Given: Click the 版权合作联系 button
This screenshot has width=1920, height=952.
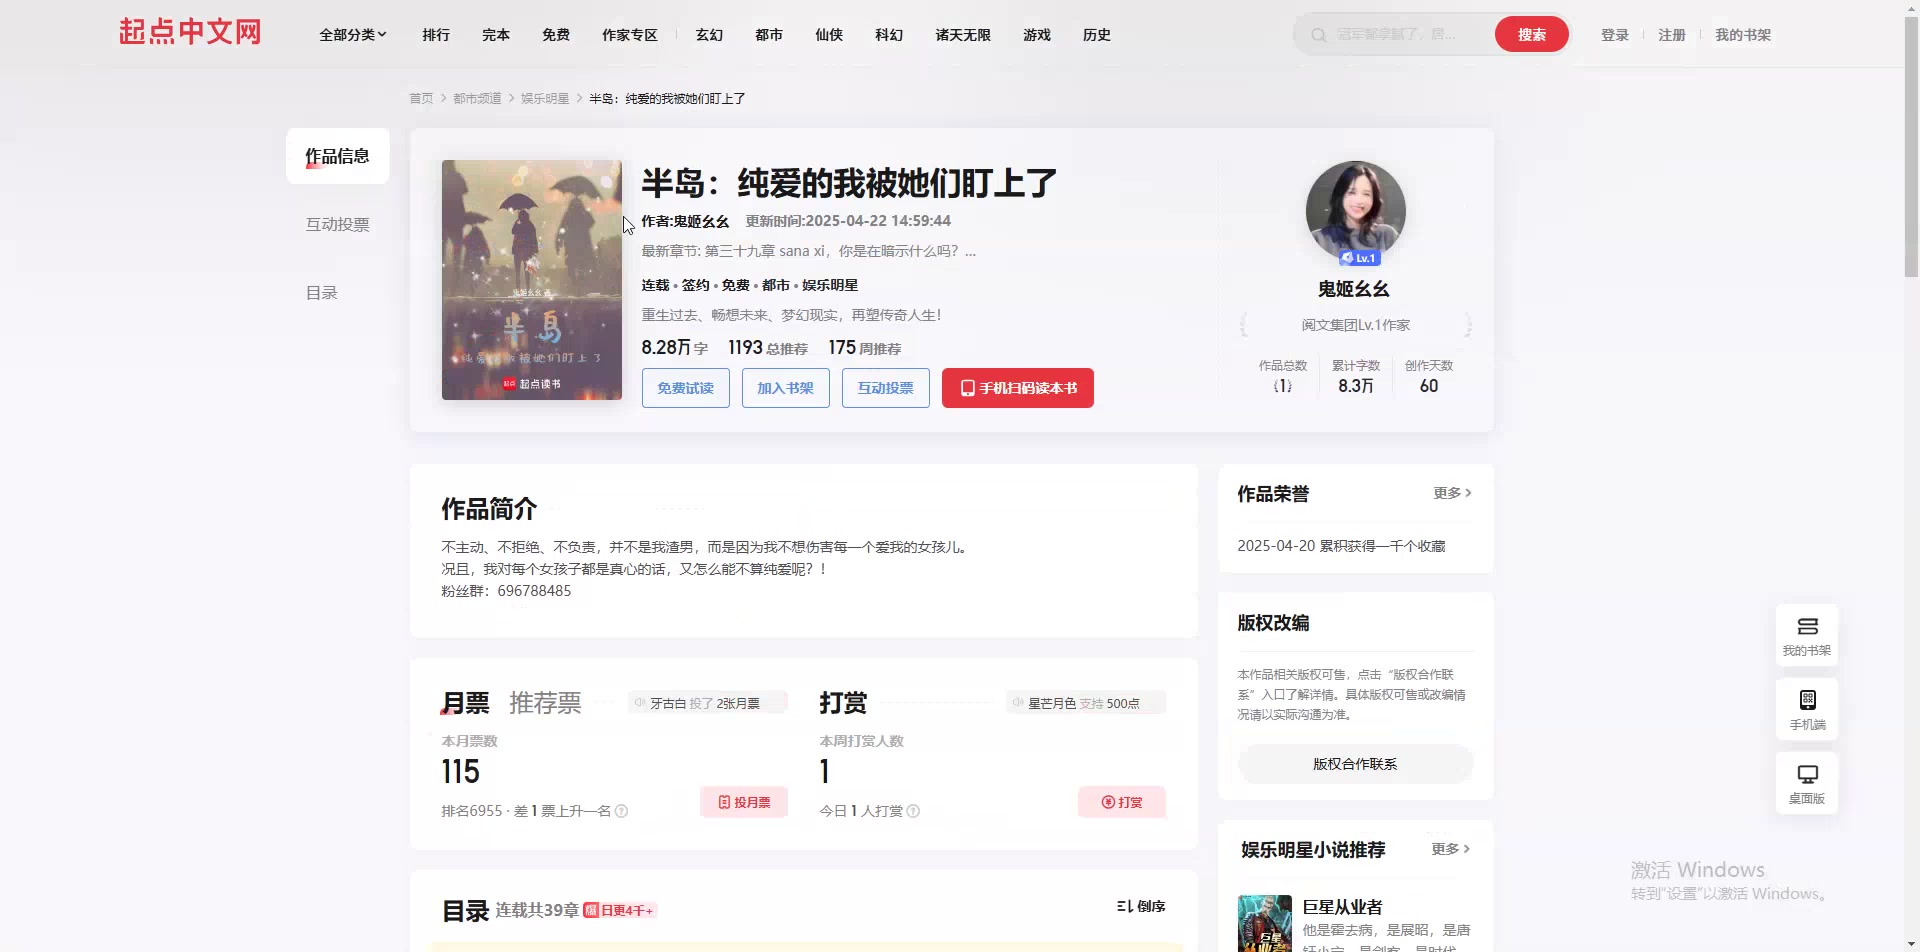Looking at the screenshot, I should coord(1356,764).
